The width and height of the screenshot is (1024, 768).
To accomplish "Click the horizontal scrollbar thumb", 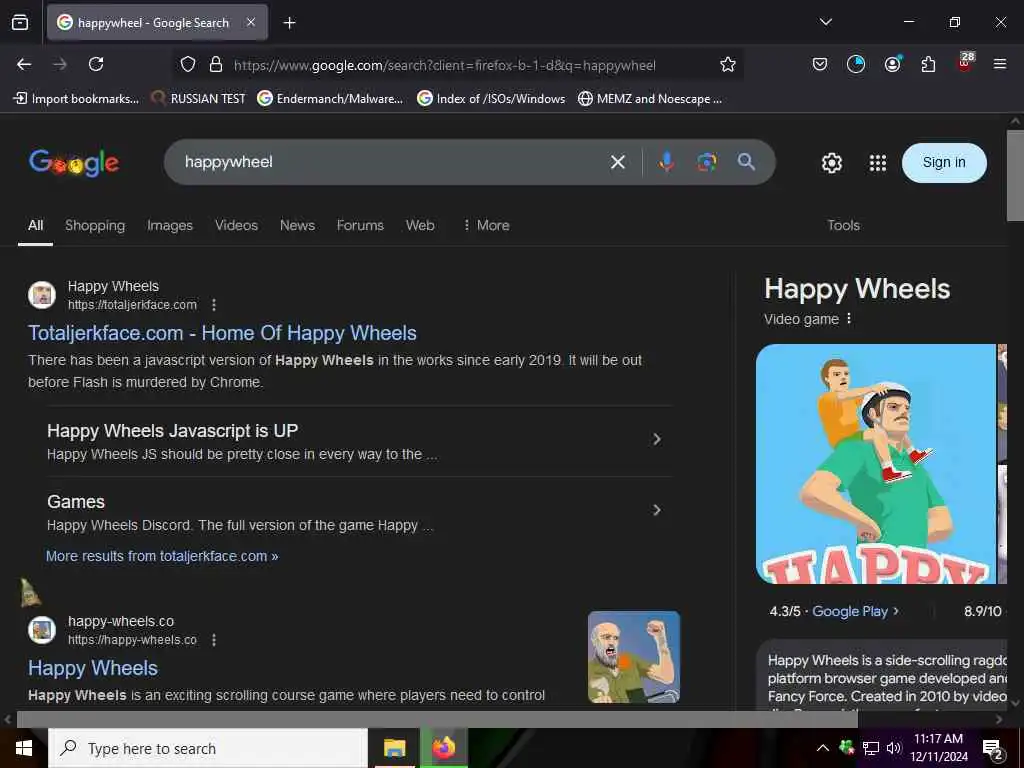I will coord(437,720).
